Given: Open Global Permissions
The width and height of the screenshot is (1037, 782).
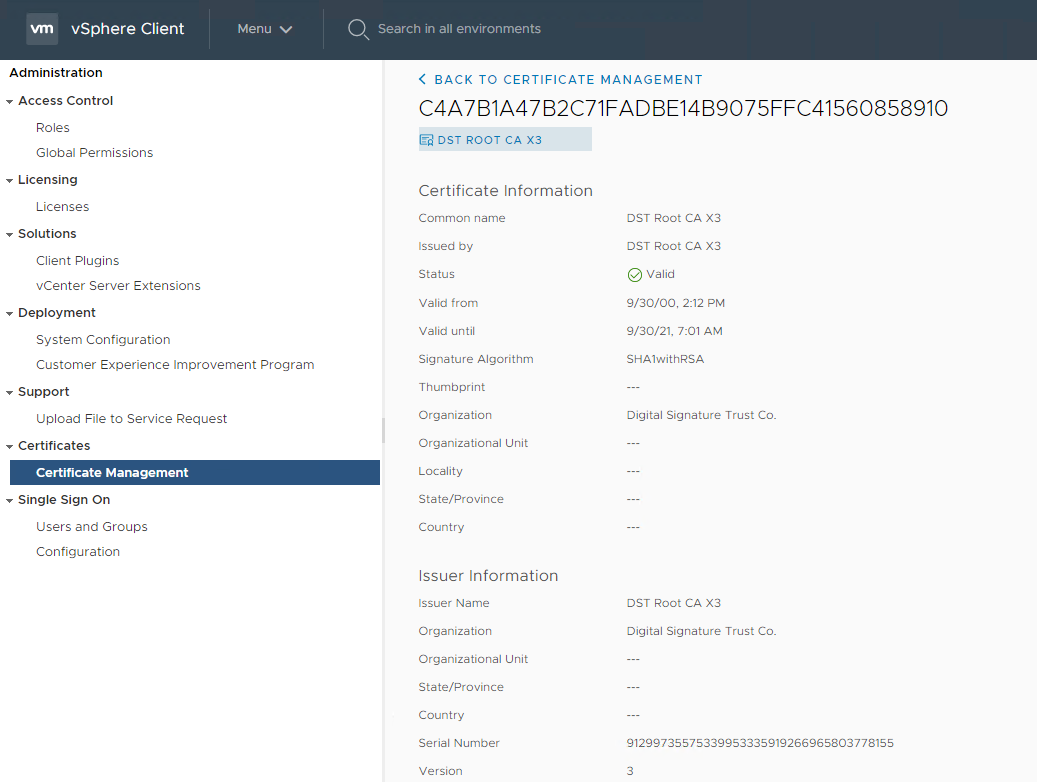Looking at the screenshot, I should [95, 153].
